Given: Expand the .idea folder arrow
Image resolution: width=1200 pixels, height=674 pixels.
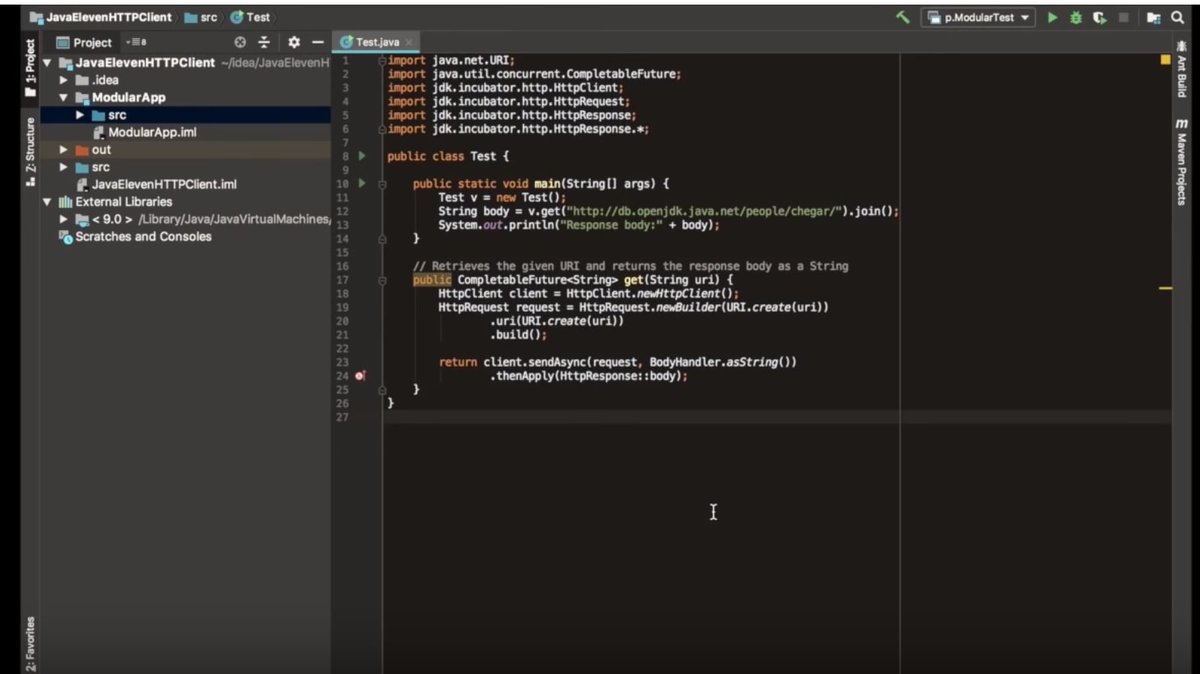Looking at the screenshot, I should 64,80.
